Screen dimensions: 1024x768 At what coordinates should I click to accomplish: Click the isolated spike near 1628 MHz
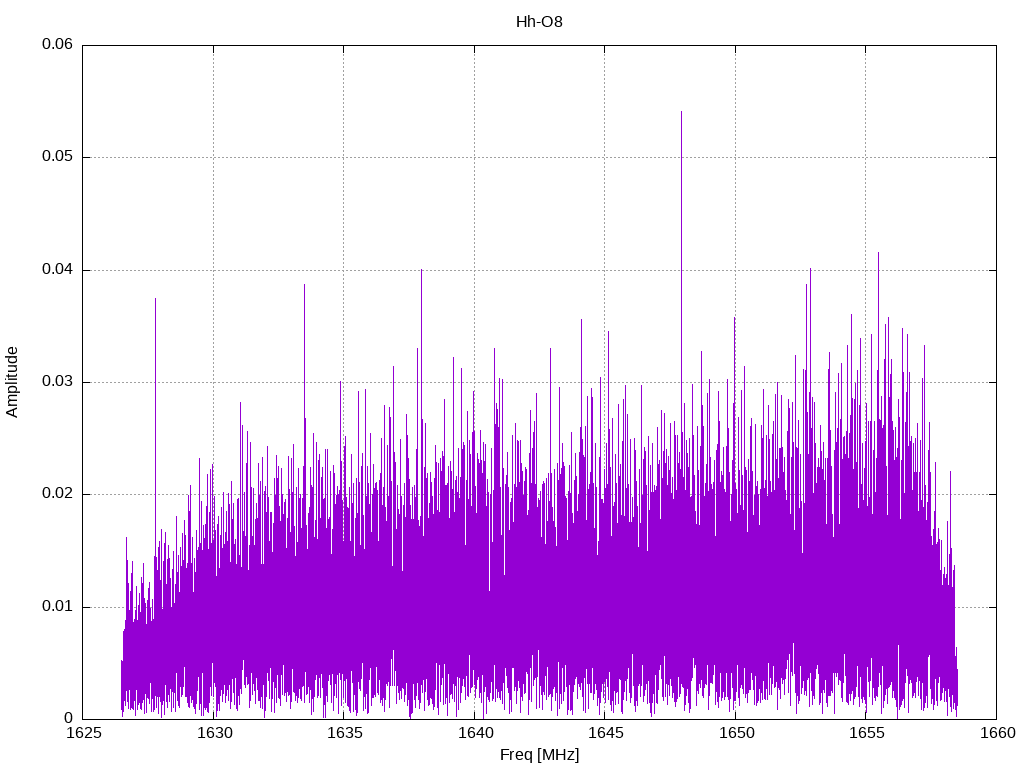(x=155, y=300)
